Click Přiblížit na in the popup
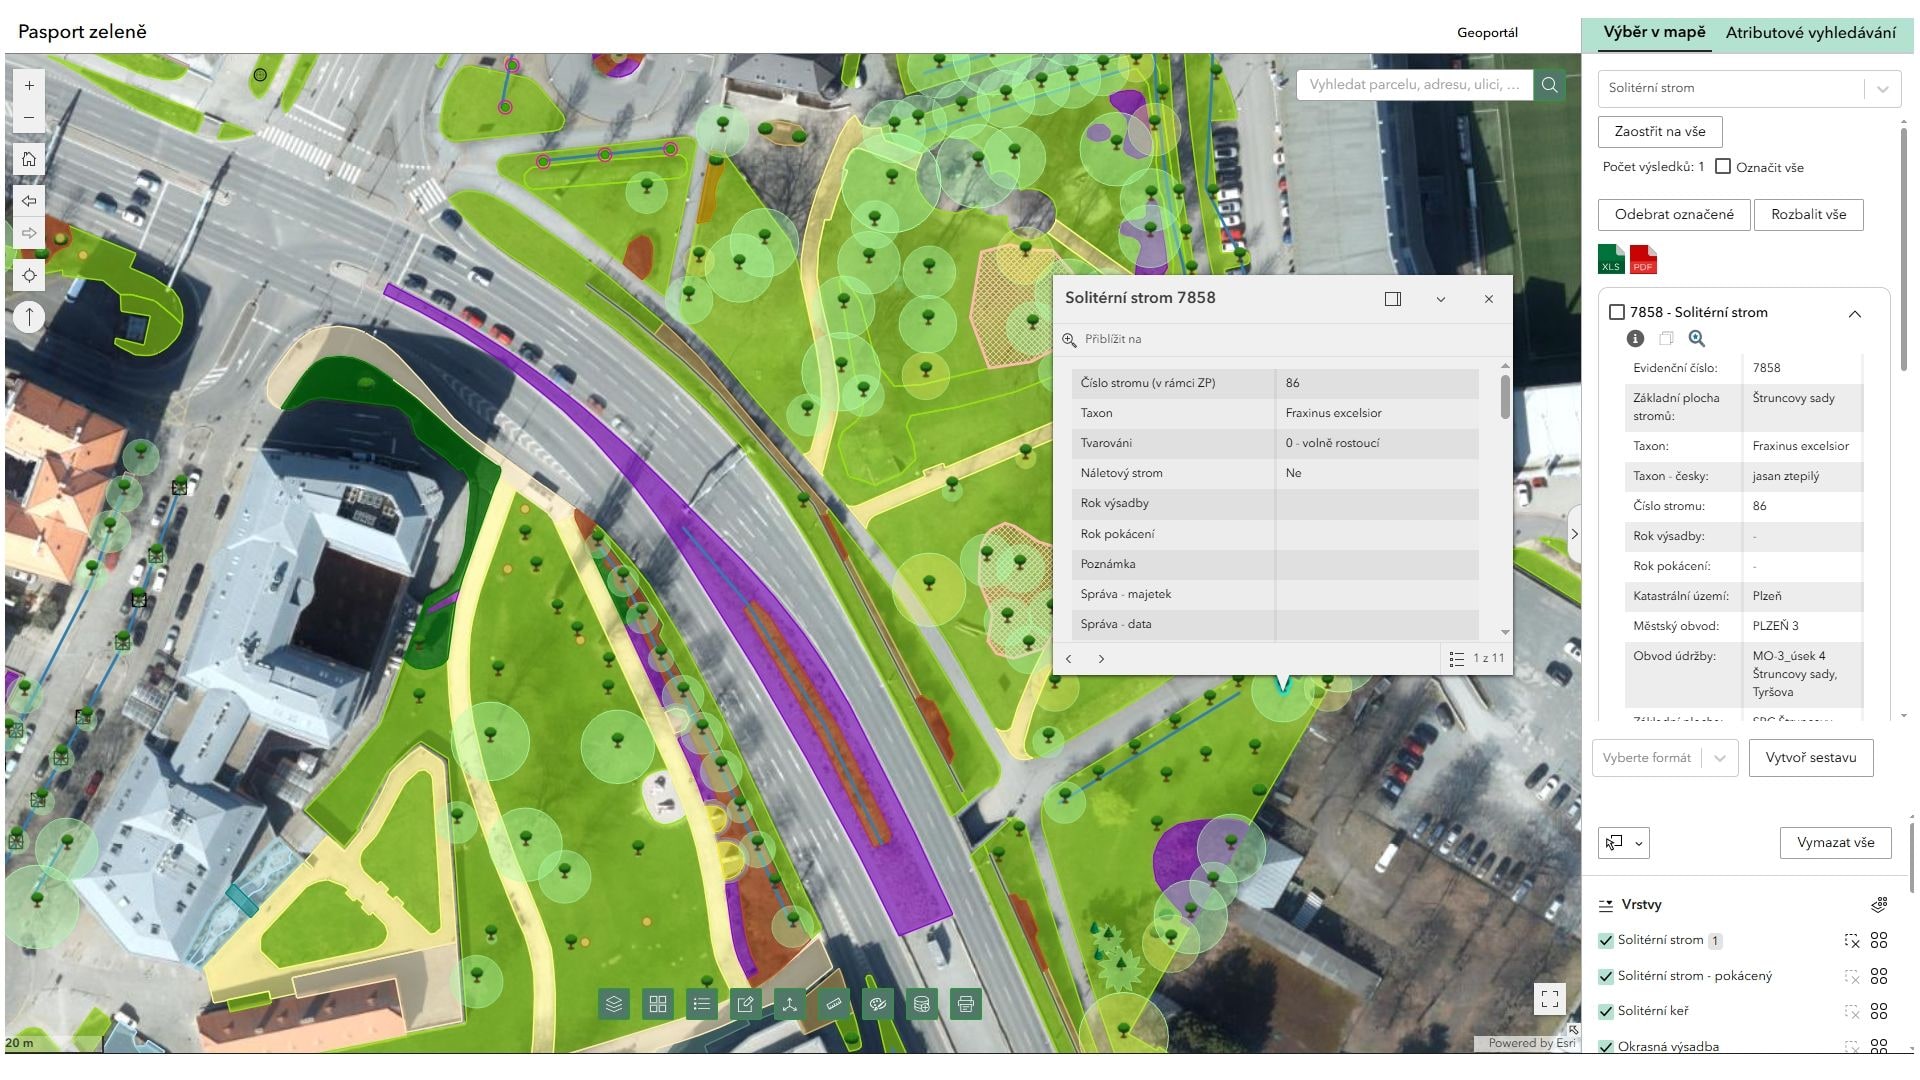The height and width of the screenshot is (1080, 1920). click(1102, 339)
